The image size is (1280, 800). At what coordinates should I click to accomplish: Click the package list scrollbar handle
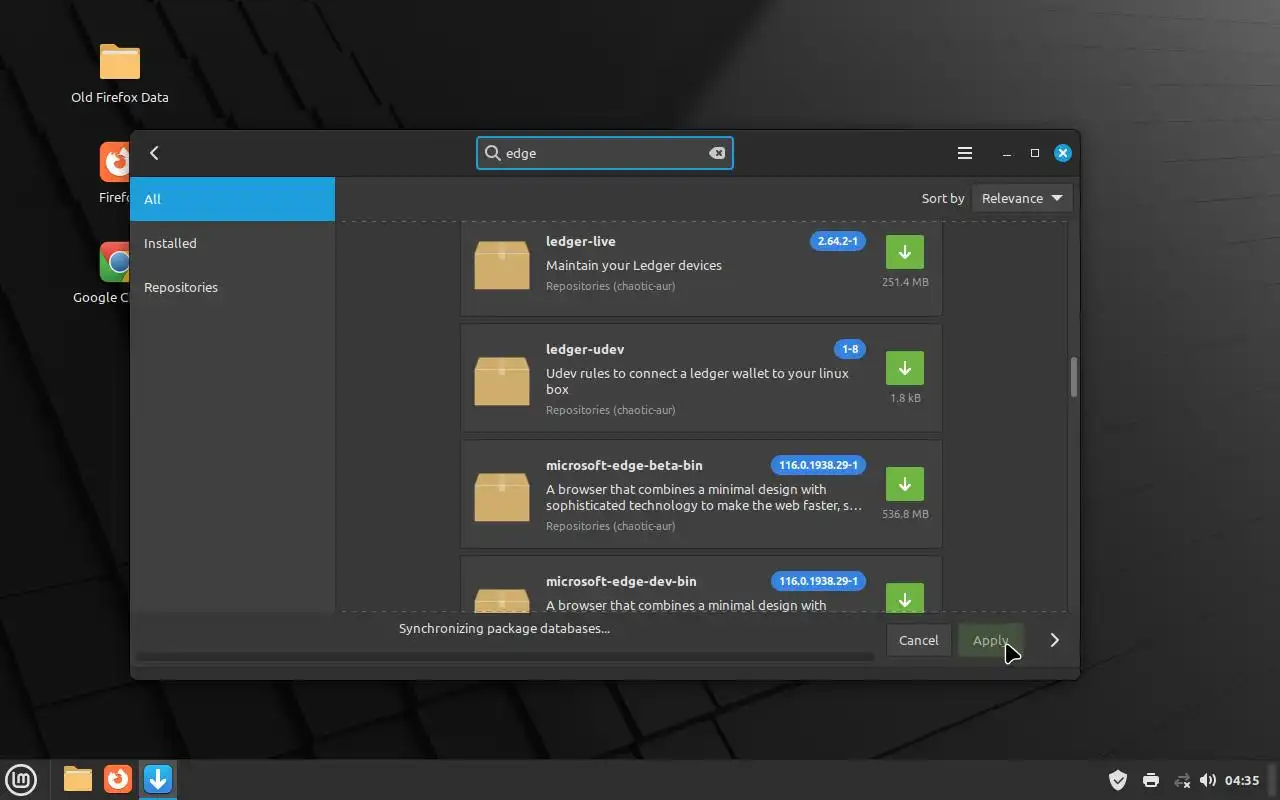[x=1075, y=377]
